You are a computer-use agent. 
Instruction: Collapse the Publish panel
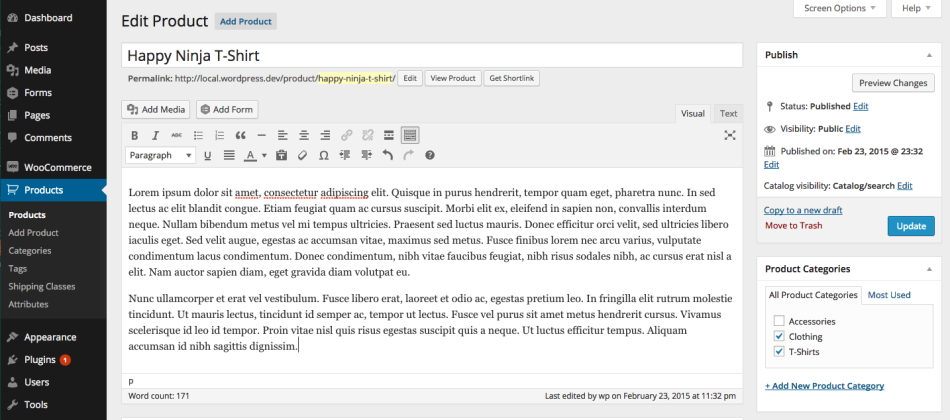[x=931, y=55]
